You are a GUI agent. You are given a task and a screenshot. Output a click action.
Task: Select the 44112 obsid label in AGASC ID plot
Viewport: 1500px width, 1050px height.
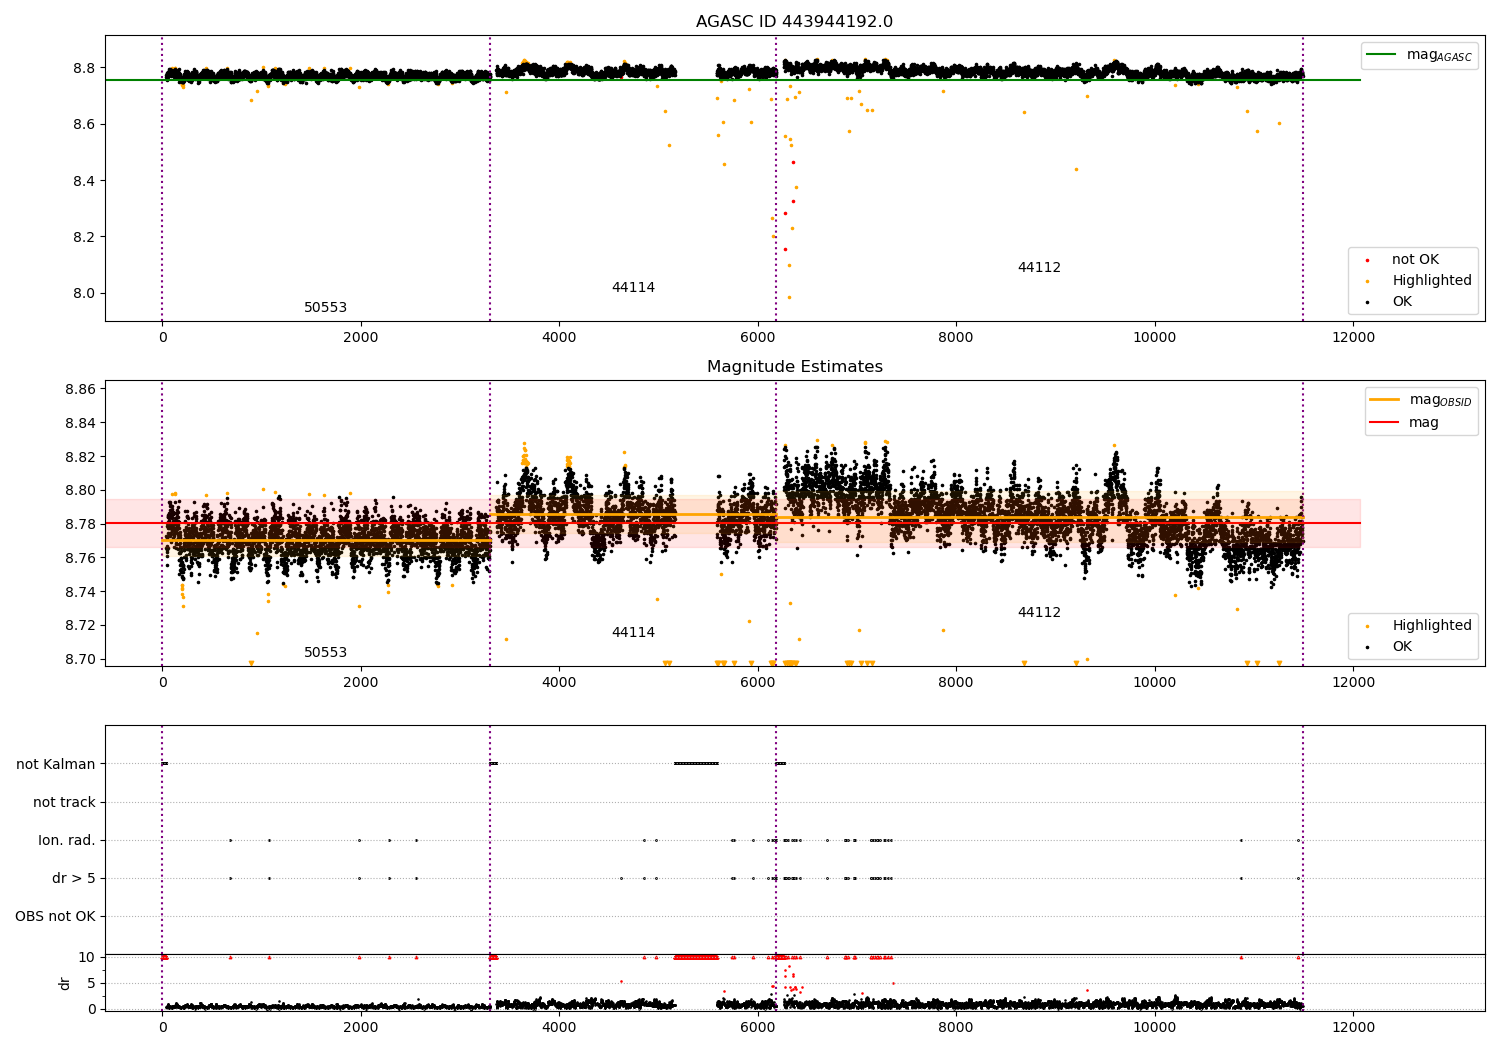[1039, 268]
